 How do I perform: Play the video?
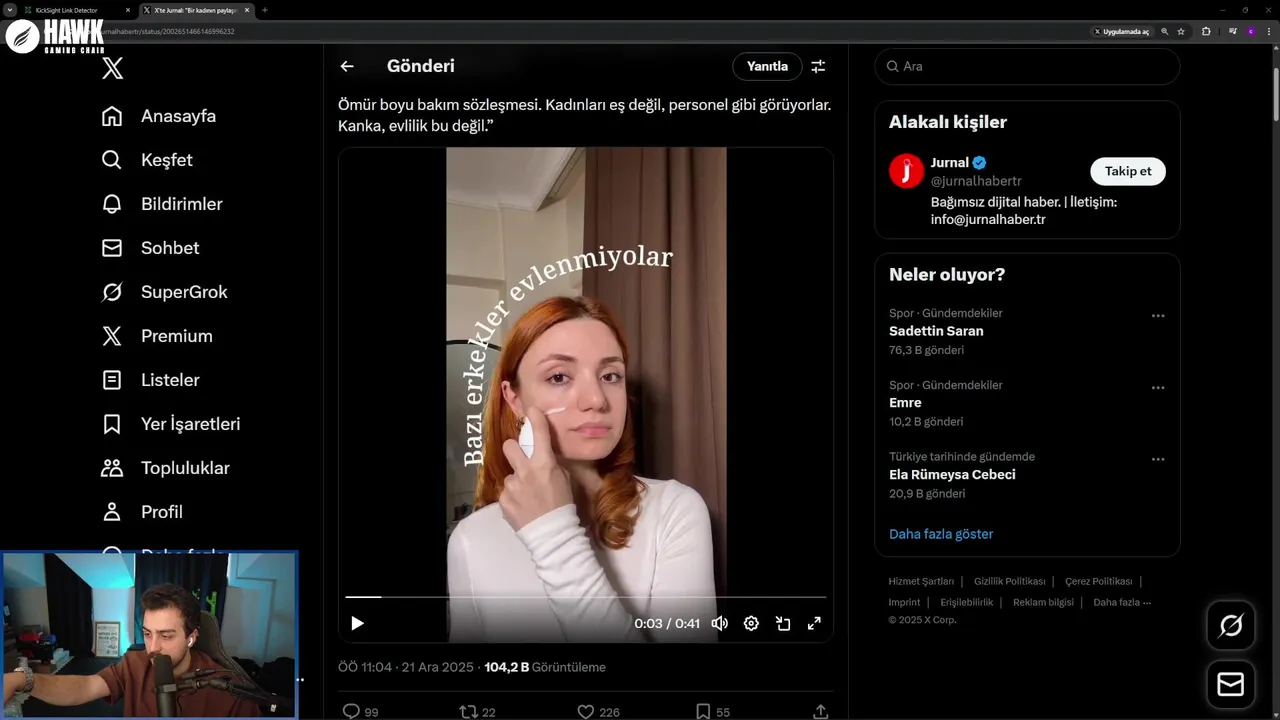tap(357, 623)
